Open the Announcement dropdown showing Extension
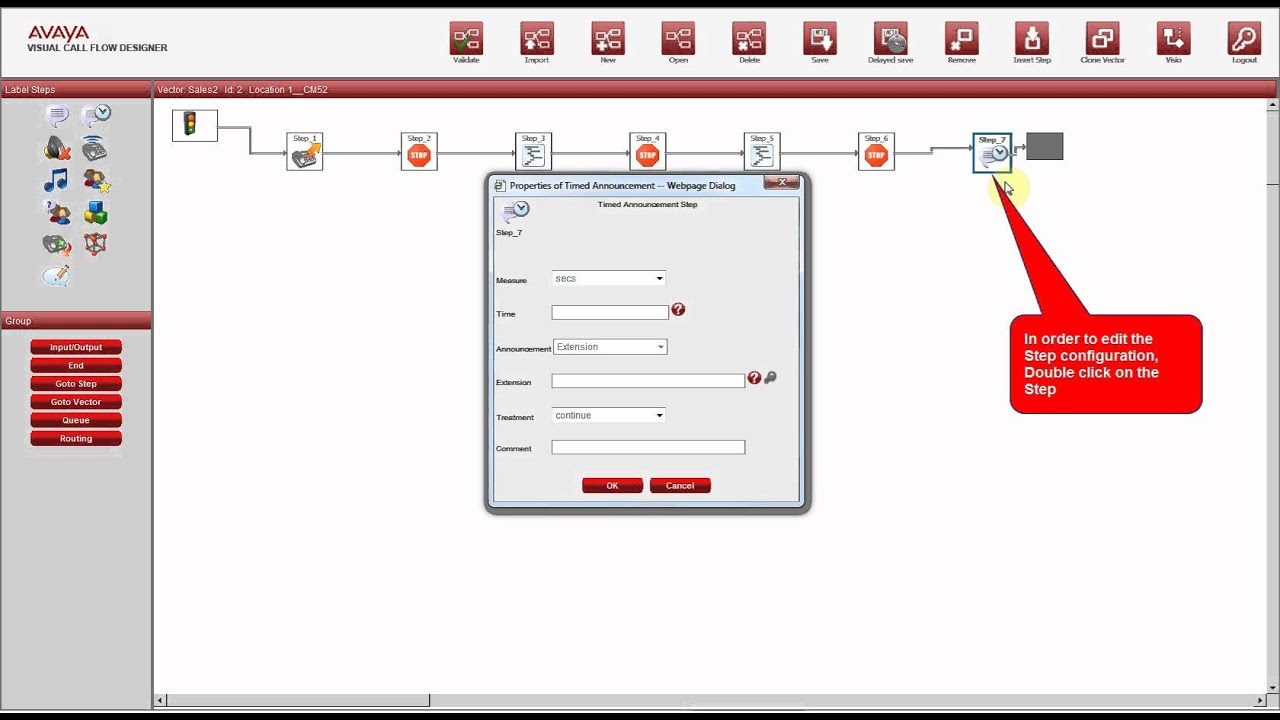1280x720 pixels. [610, 347]
